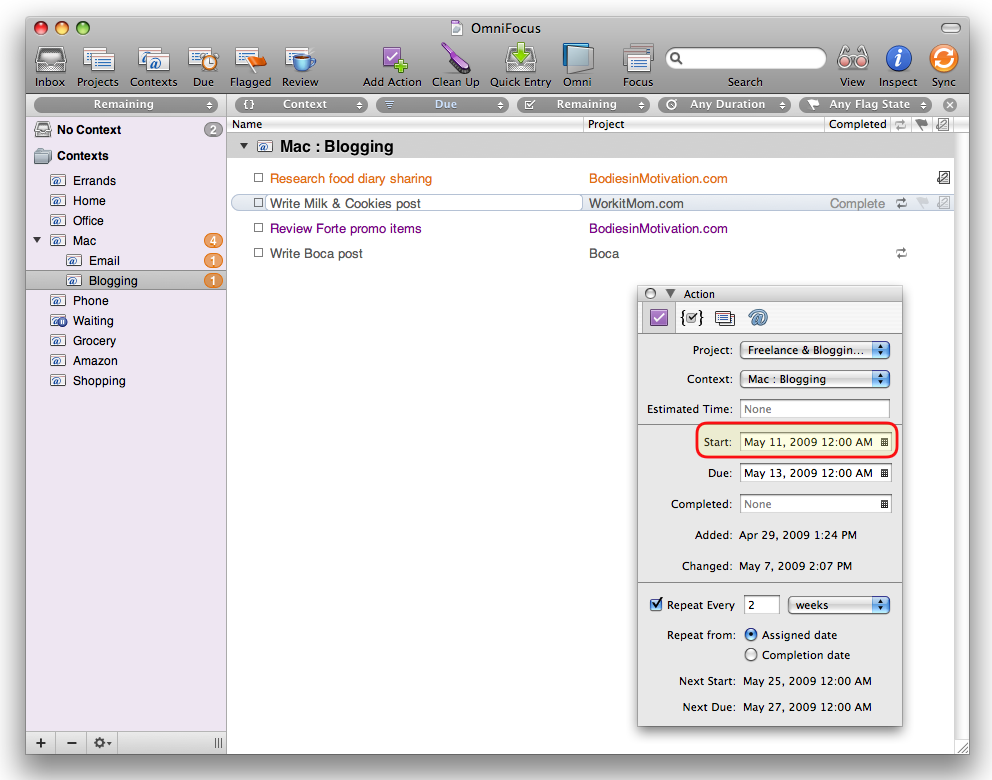The width and height of the screenshot is (992, 780).
Task: Click the add context plus button
Action: pos(41,743)
